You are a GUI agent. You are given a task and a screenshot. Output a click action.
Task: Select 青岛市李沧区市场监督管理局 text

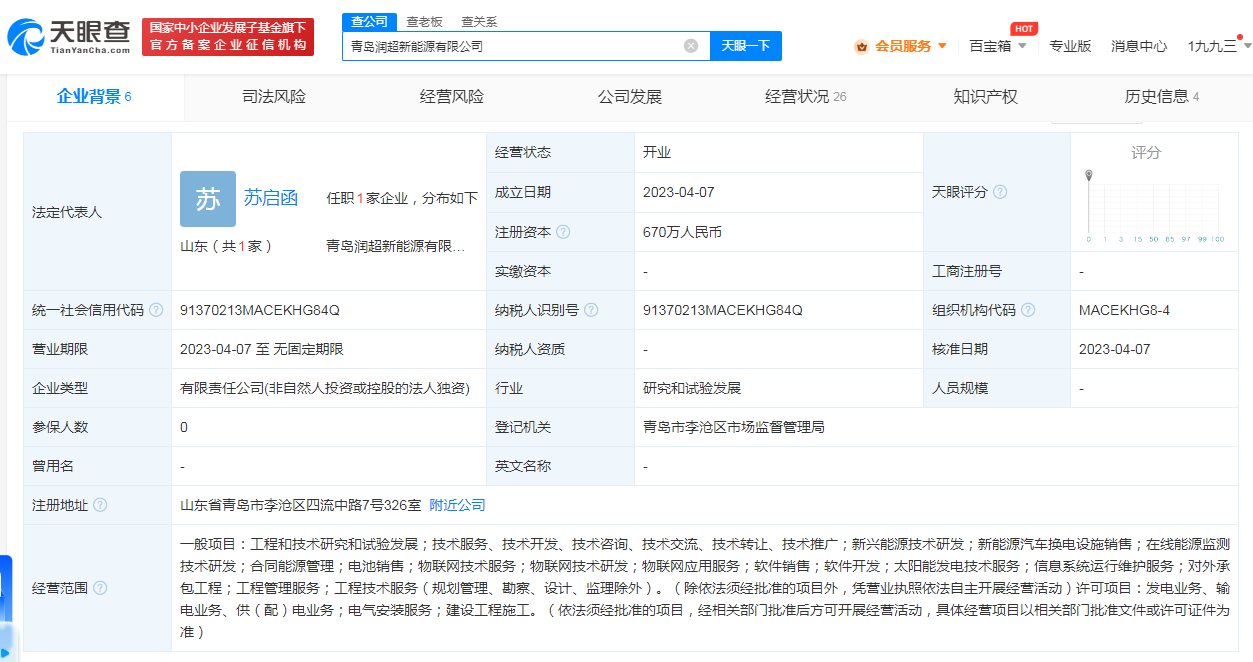pos(734,427)
